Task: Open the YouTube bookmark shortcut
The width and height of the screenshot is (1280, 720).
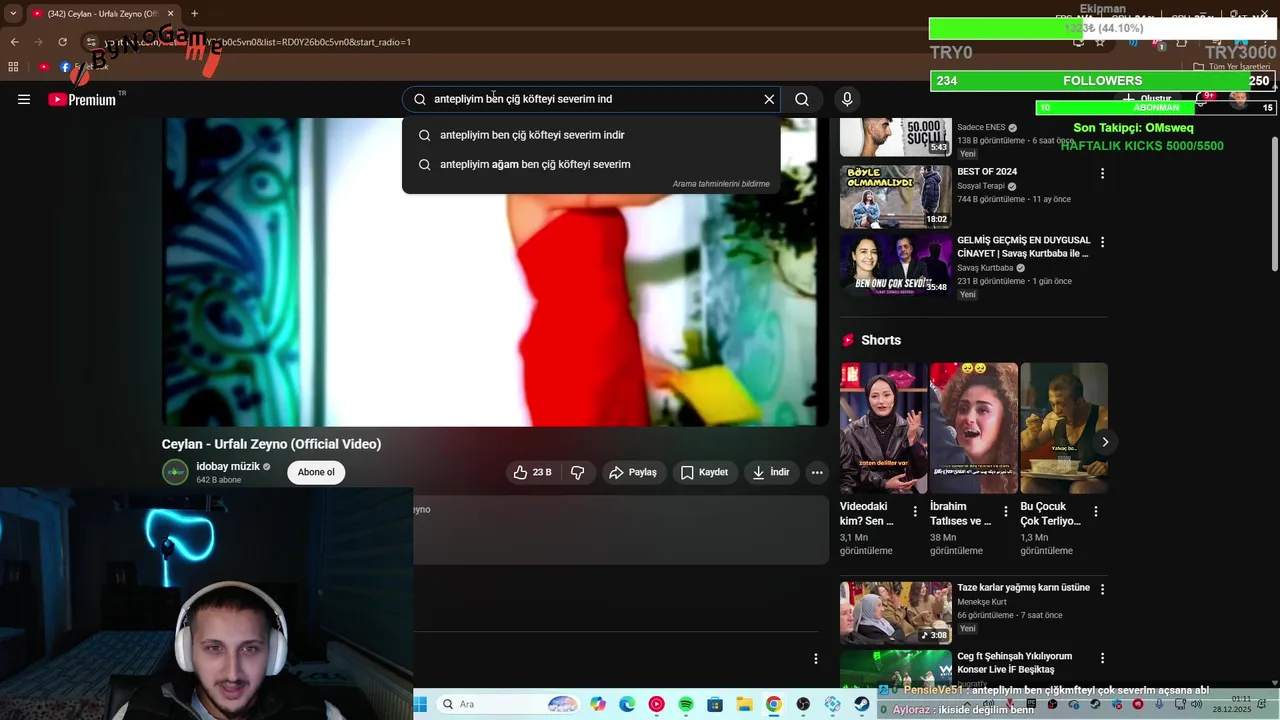Action: 43,67
